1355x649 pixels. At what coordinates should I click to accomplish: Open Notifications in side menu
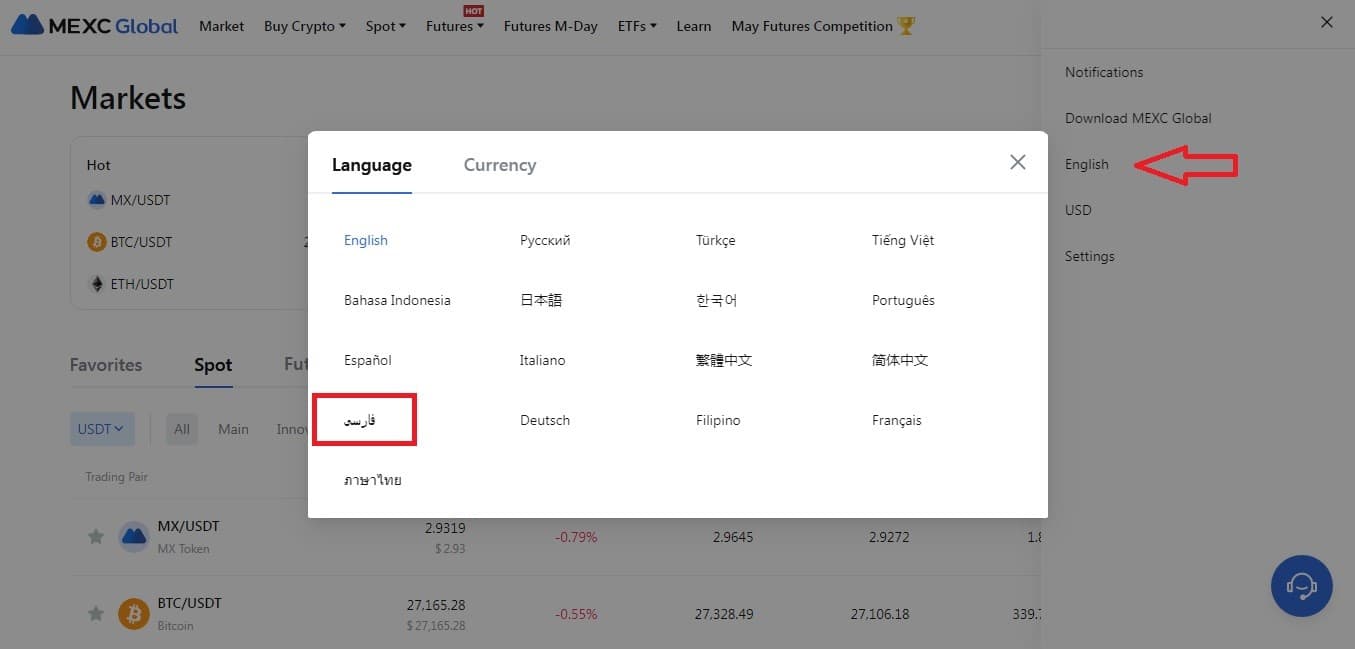pyautogui.click(x=1104, y=72)
